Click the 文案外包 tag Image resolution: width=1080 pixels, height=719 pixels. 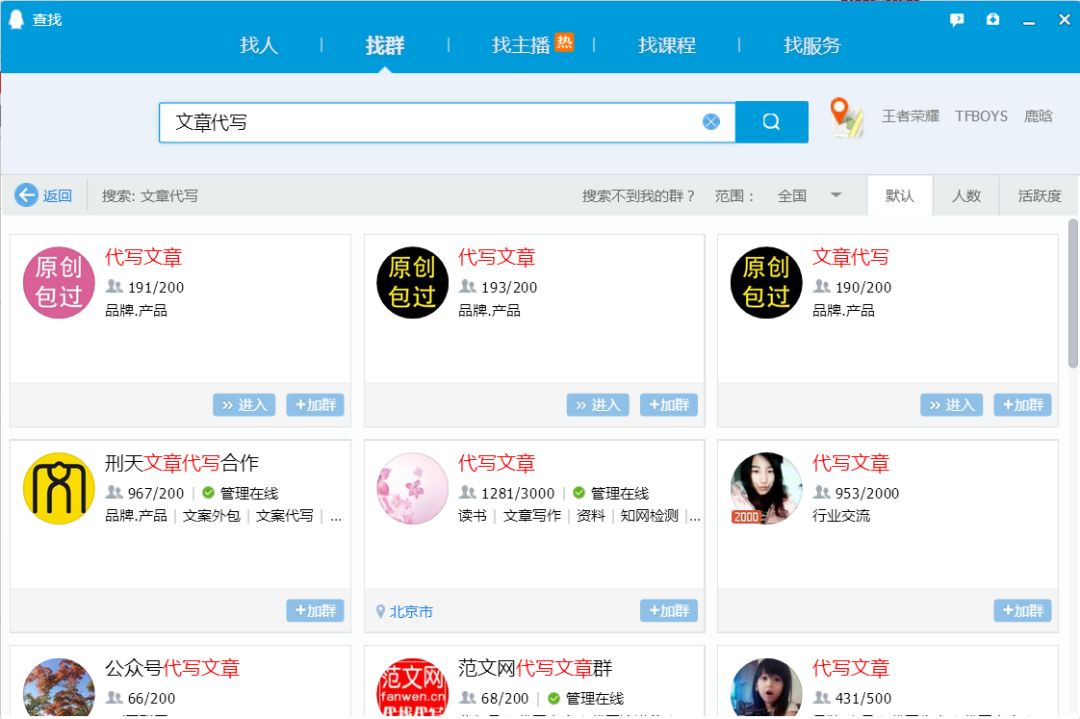coord(211,516)
